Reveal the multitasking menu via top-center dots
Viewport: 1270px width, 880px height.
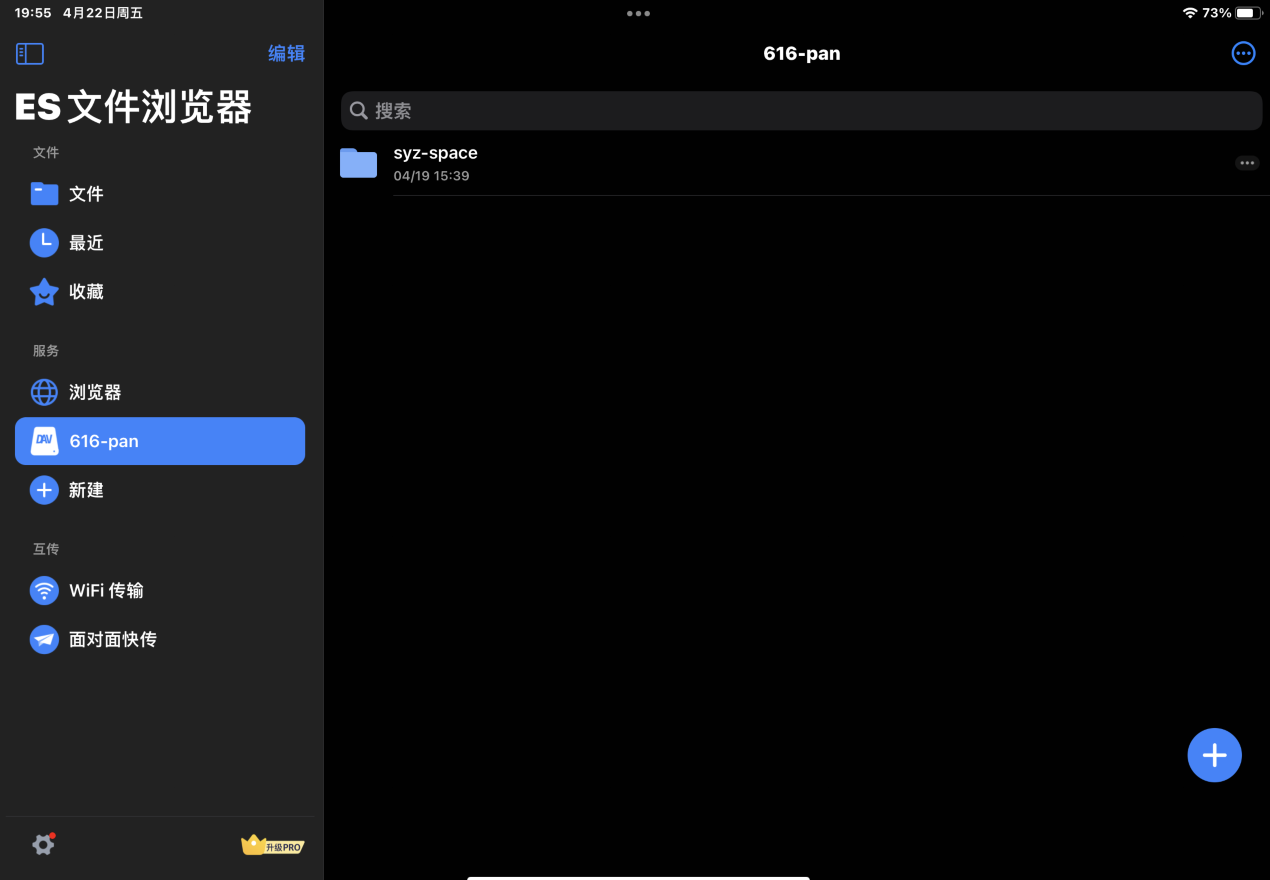637,13
